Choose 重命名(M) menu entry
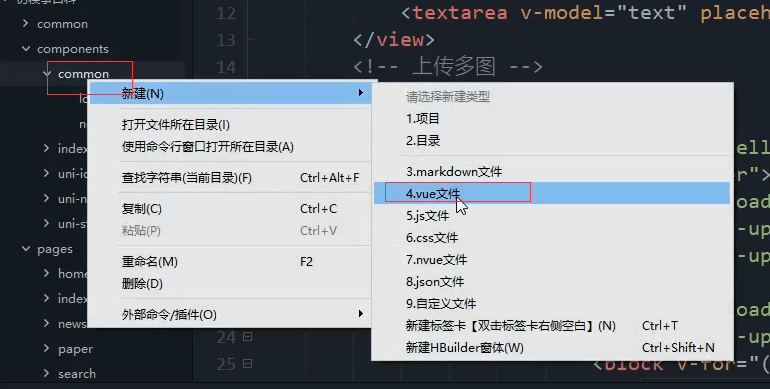 [x=150, y=262]
